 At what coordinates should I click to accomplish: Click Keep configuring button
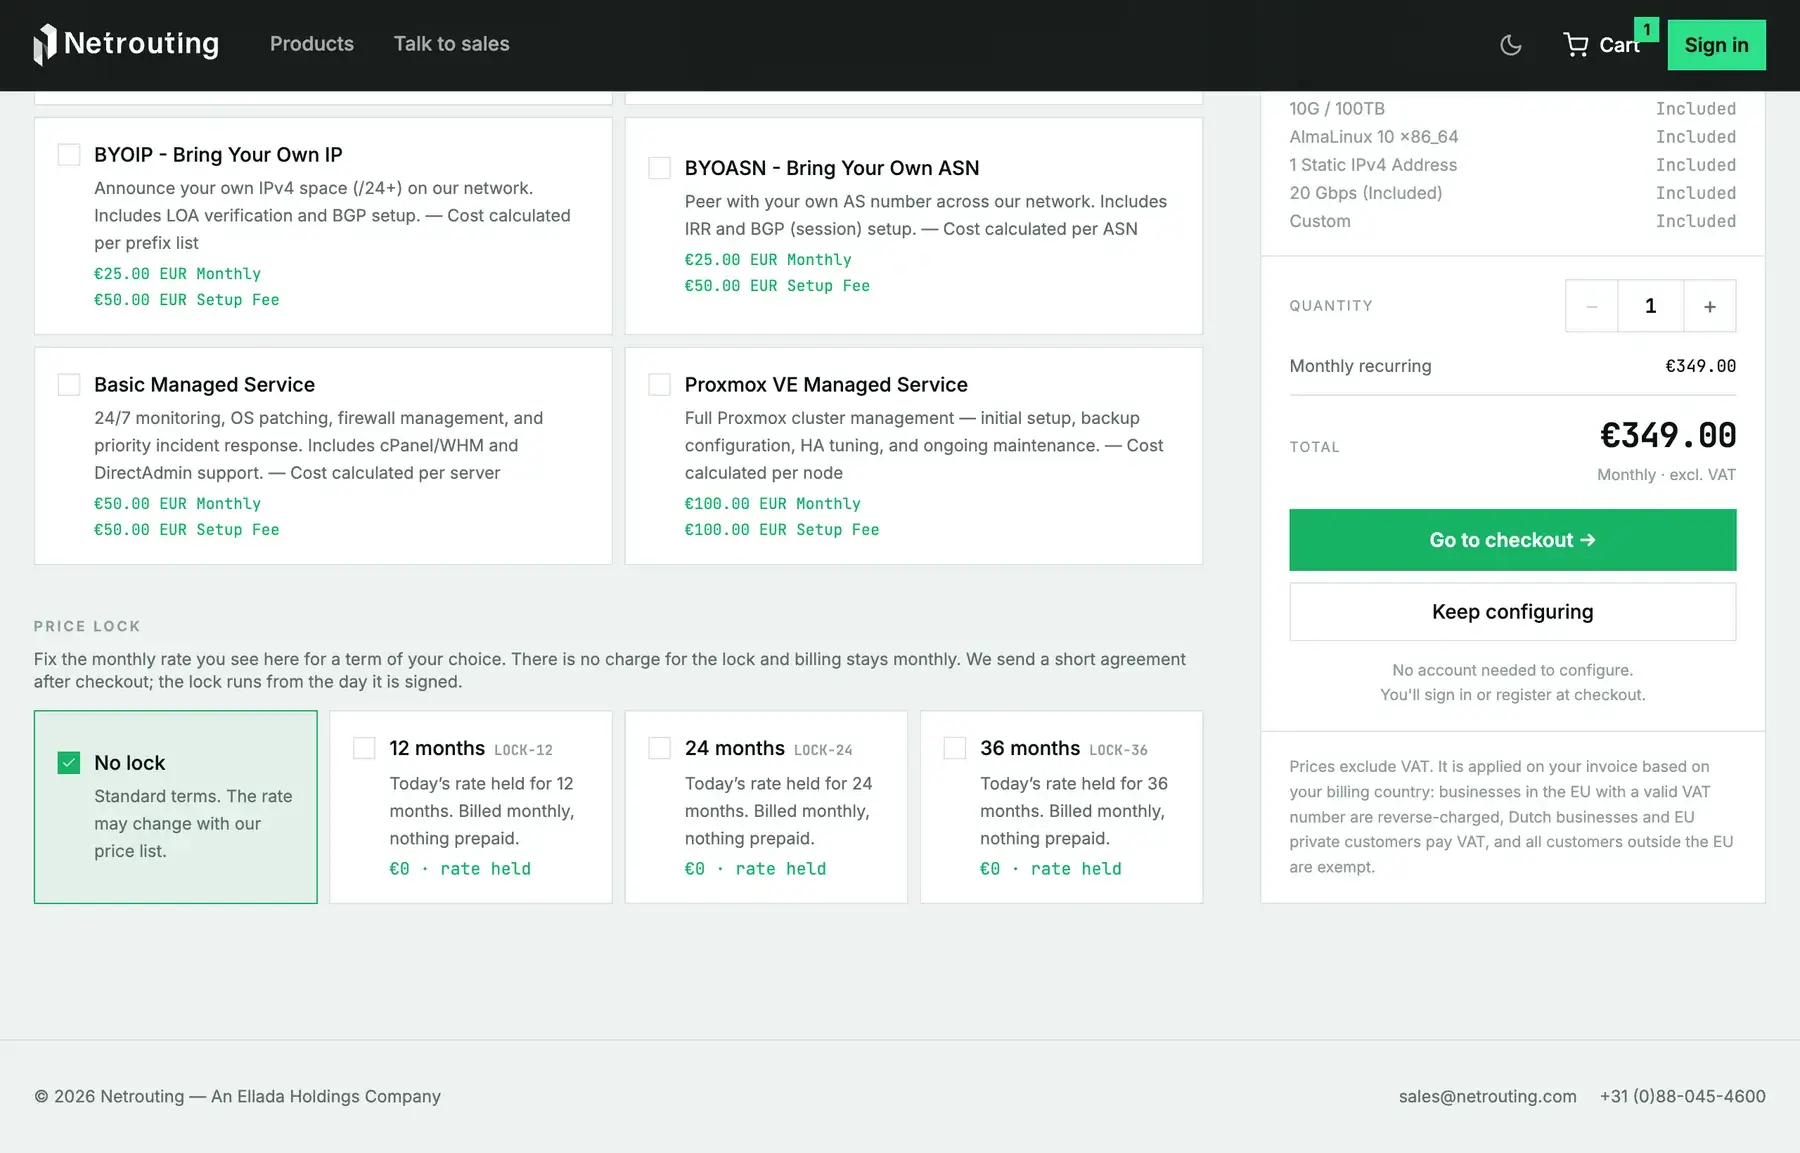pyautogui.click(x=1512, y=612)
